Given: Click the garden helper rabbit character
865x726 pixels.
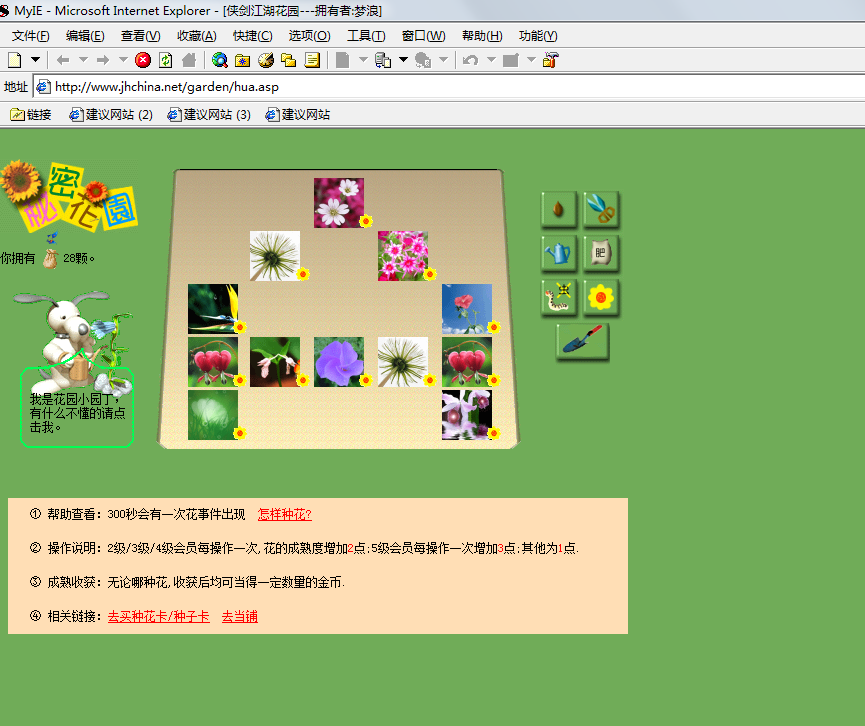Looking at the screenshot, I should pyautogui.click(x=74, y=341).
